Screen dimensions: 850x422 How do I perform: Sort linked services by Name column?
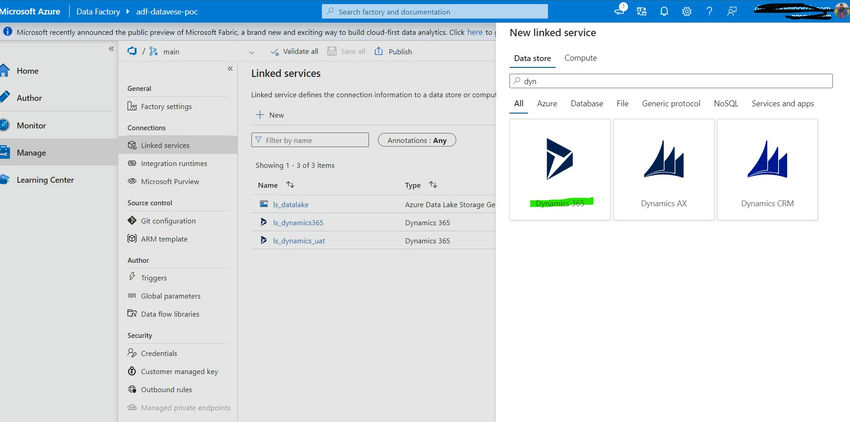291,185
